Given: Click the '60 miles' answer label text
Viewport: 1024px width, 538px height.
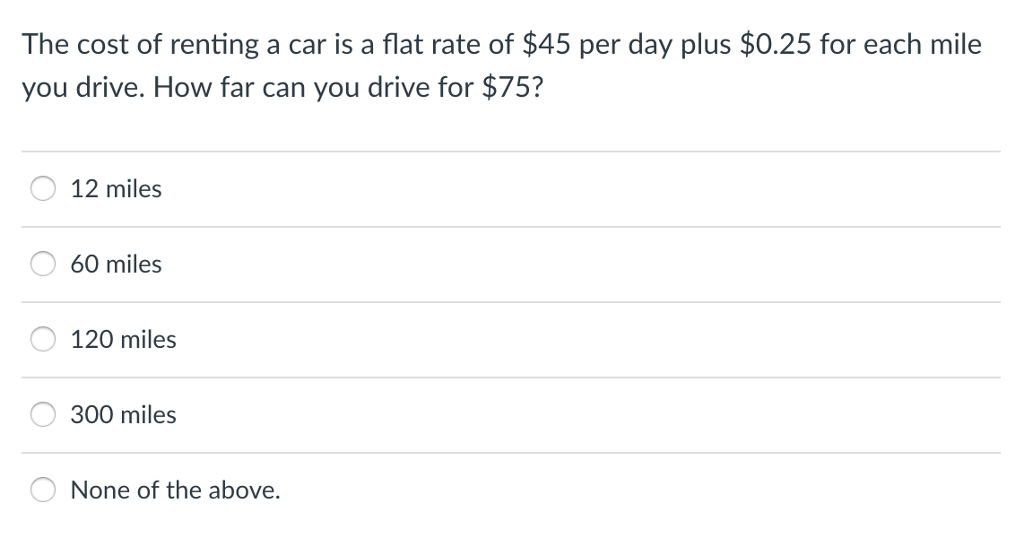Looking at the screenshot, I should point(116,264).
